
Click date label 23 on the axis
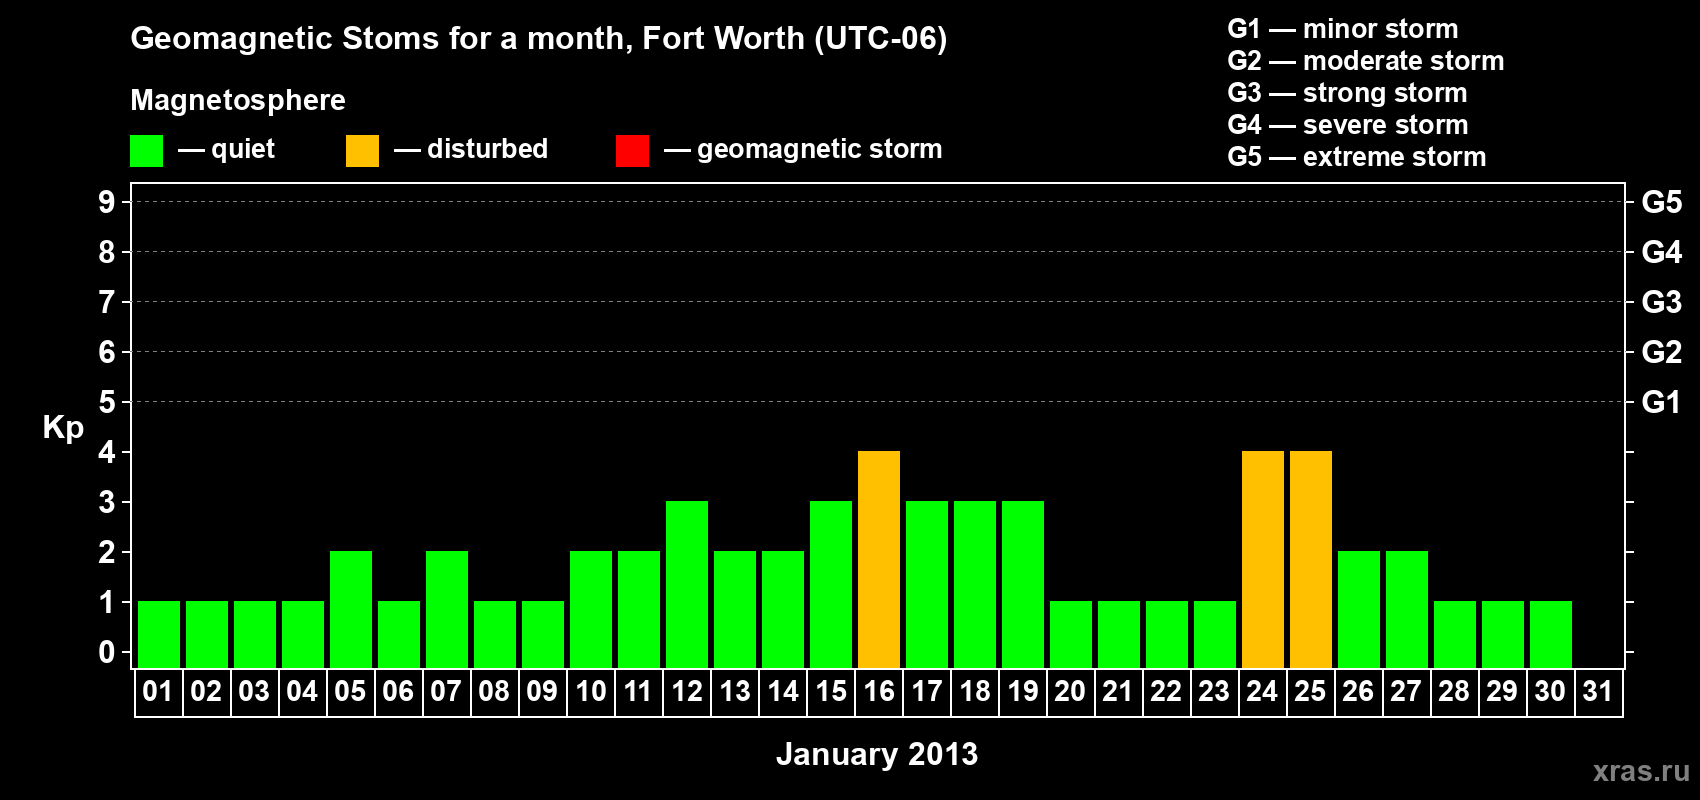pos(1214,691)
